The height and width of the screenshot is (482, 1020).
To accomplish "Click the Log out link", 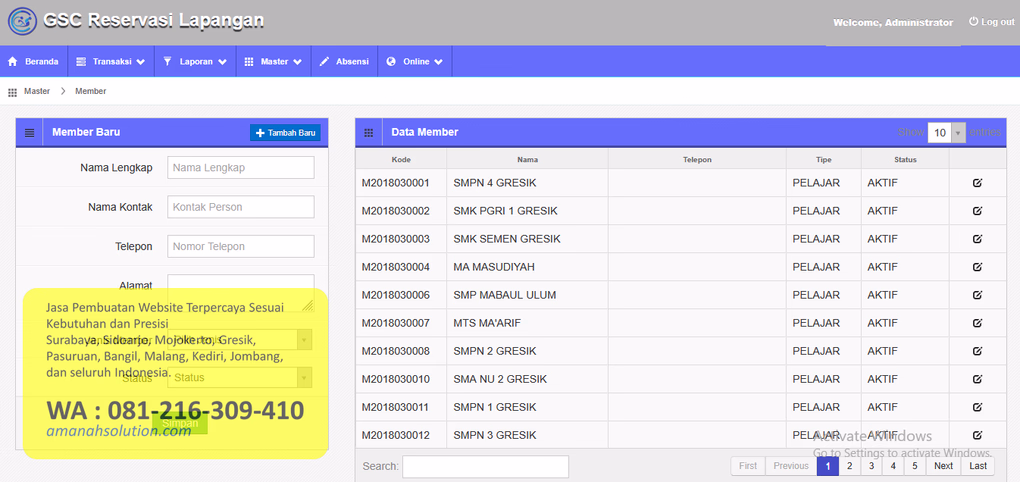I will (x=991, y=21).
